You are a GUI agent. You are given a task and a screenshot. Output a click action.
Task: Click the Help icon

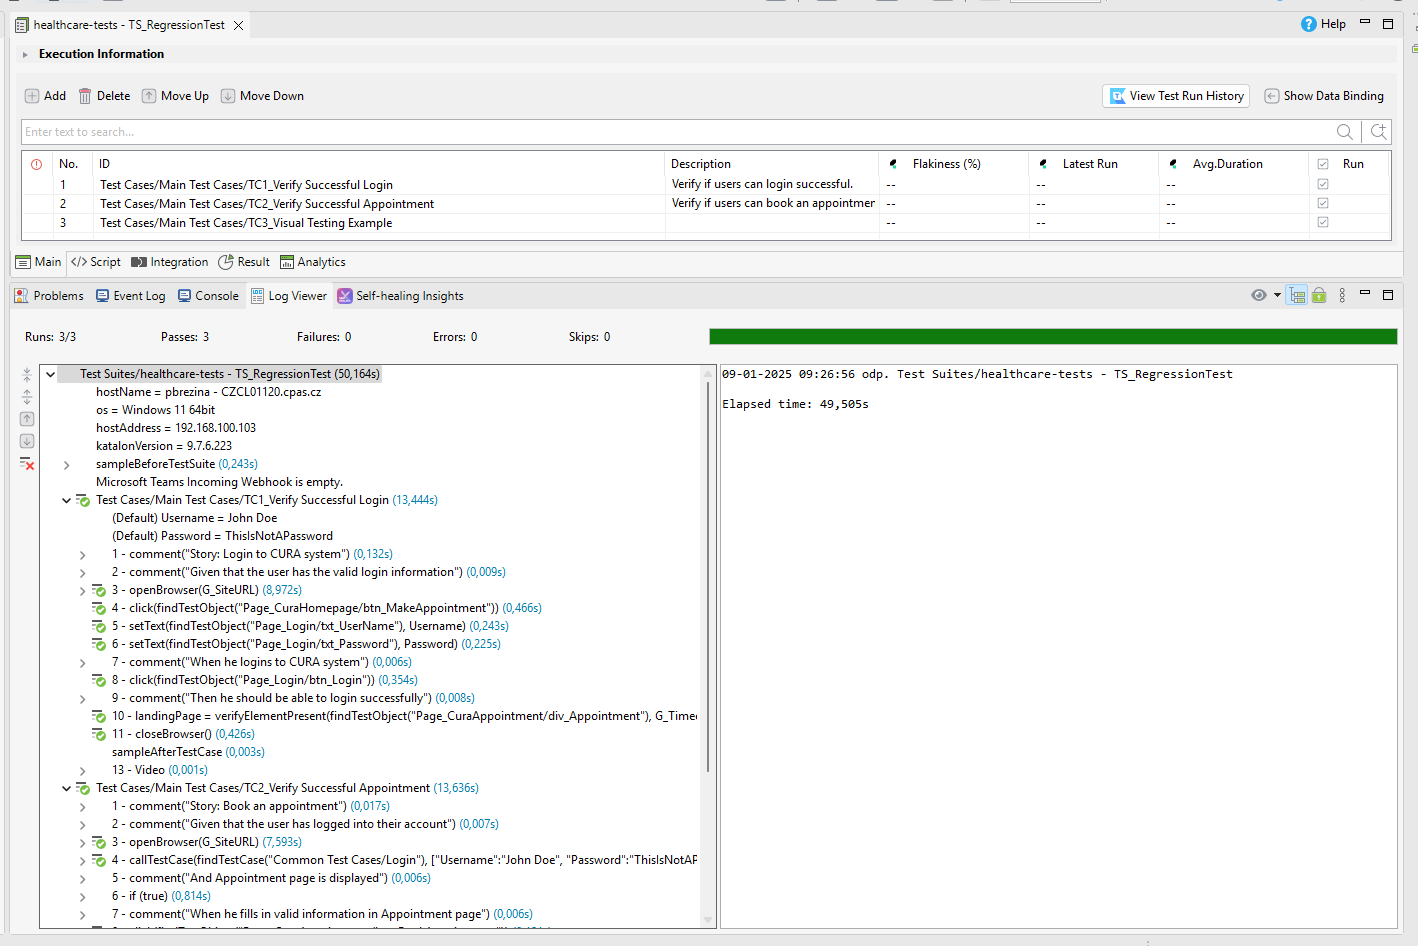(1308, 24)
